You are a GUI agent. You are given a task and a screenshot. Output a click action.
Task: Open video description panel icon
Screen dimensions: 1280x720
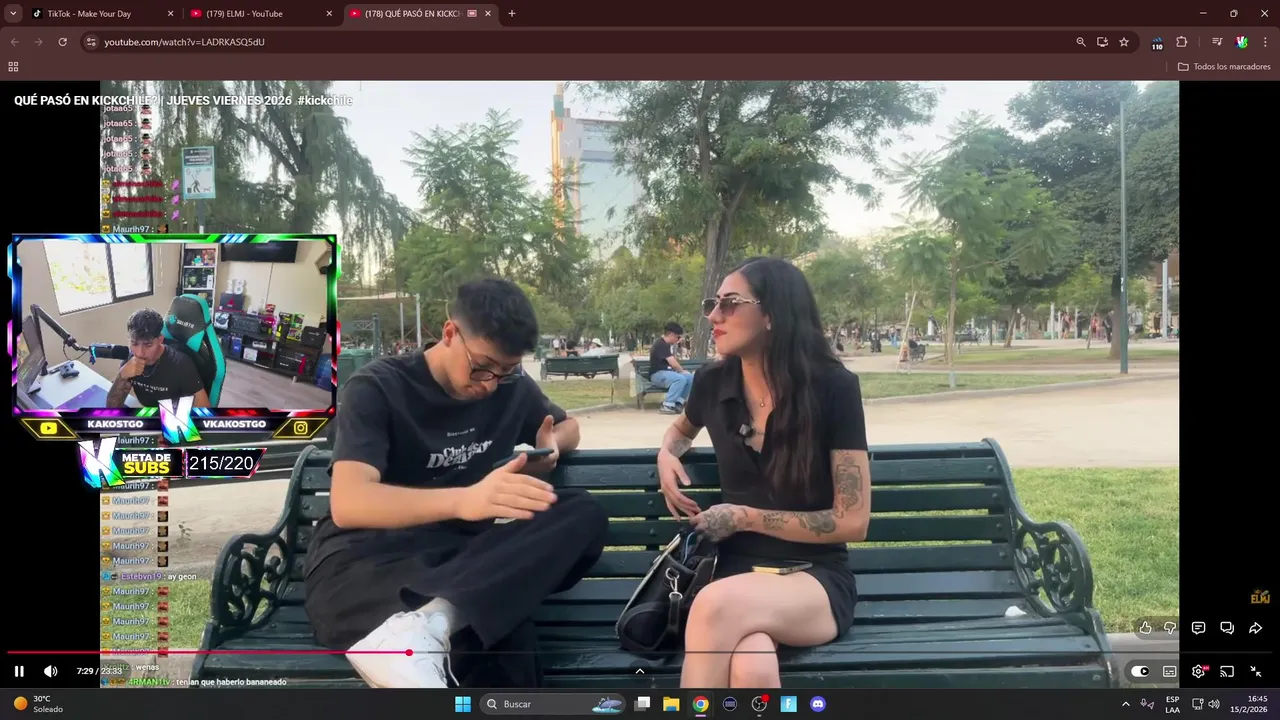(x=1198, y=628)
